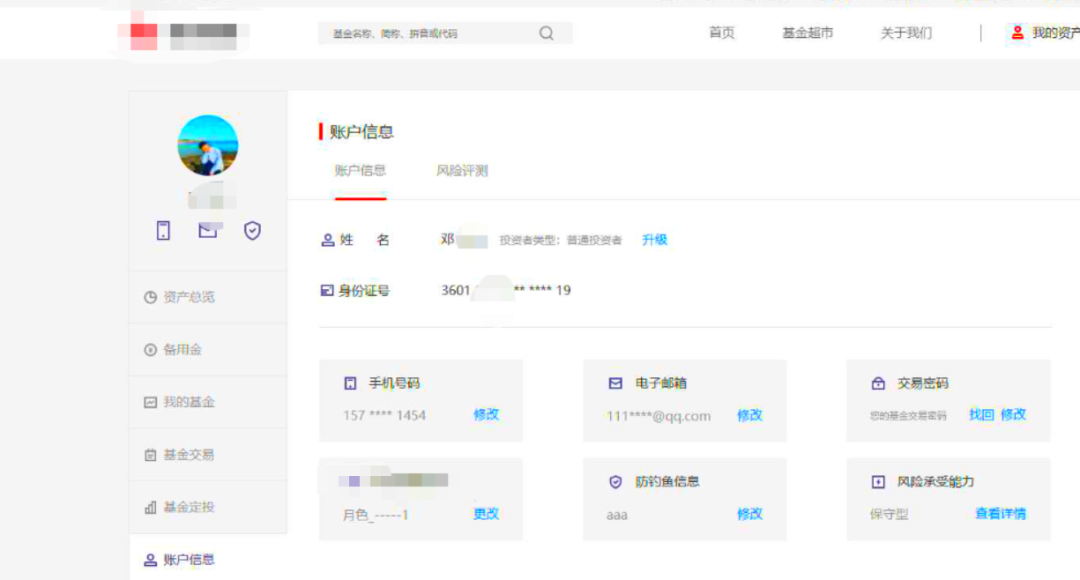Click the profile avatar picture

pyautogui.click(x=208, y=146)
